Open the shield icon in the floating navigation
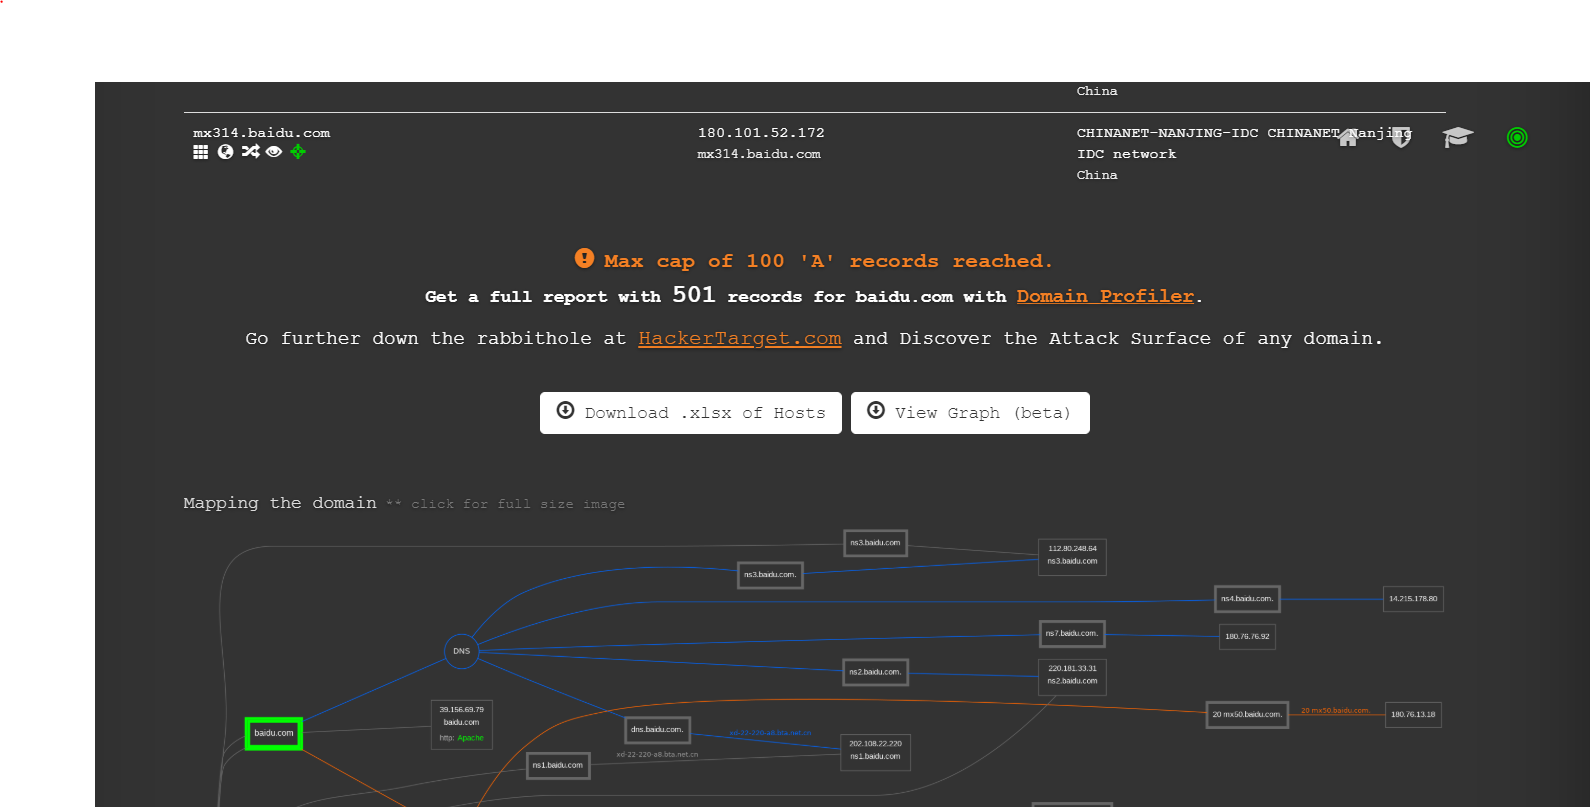The height and width of the screenshot is (807, 1590). (1401, 137)
